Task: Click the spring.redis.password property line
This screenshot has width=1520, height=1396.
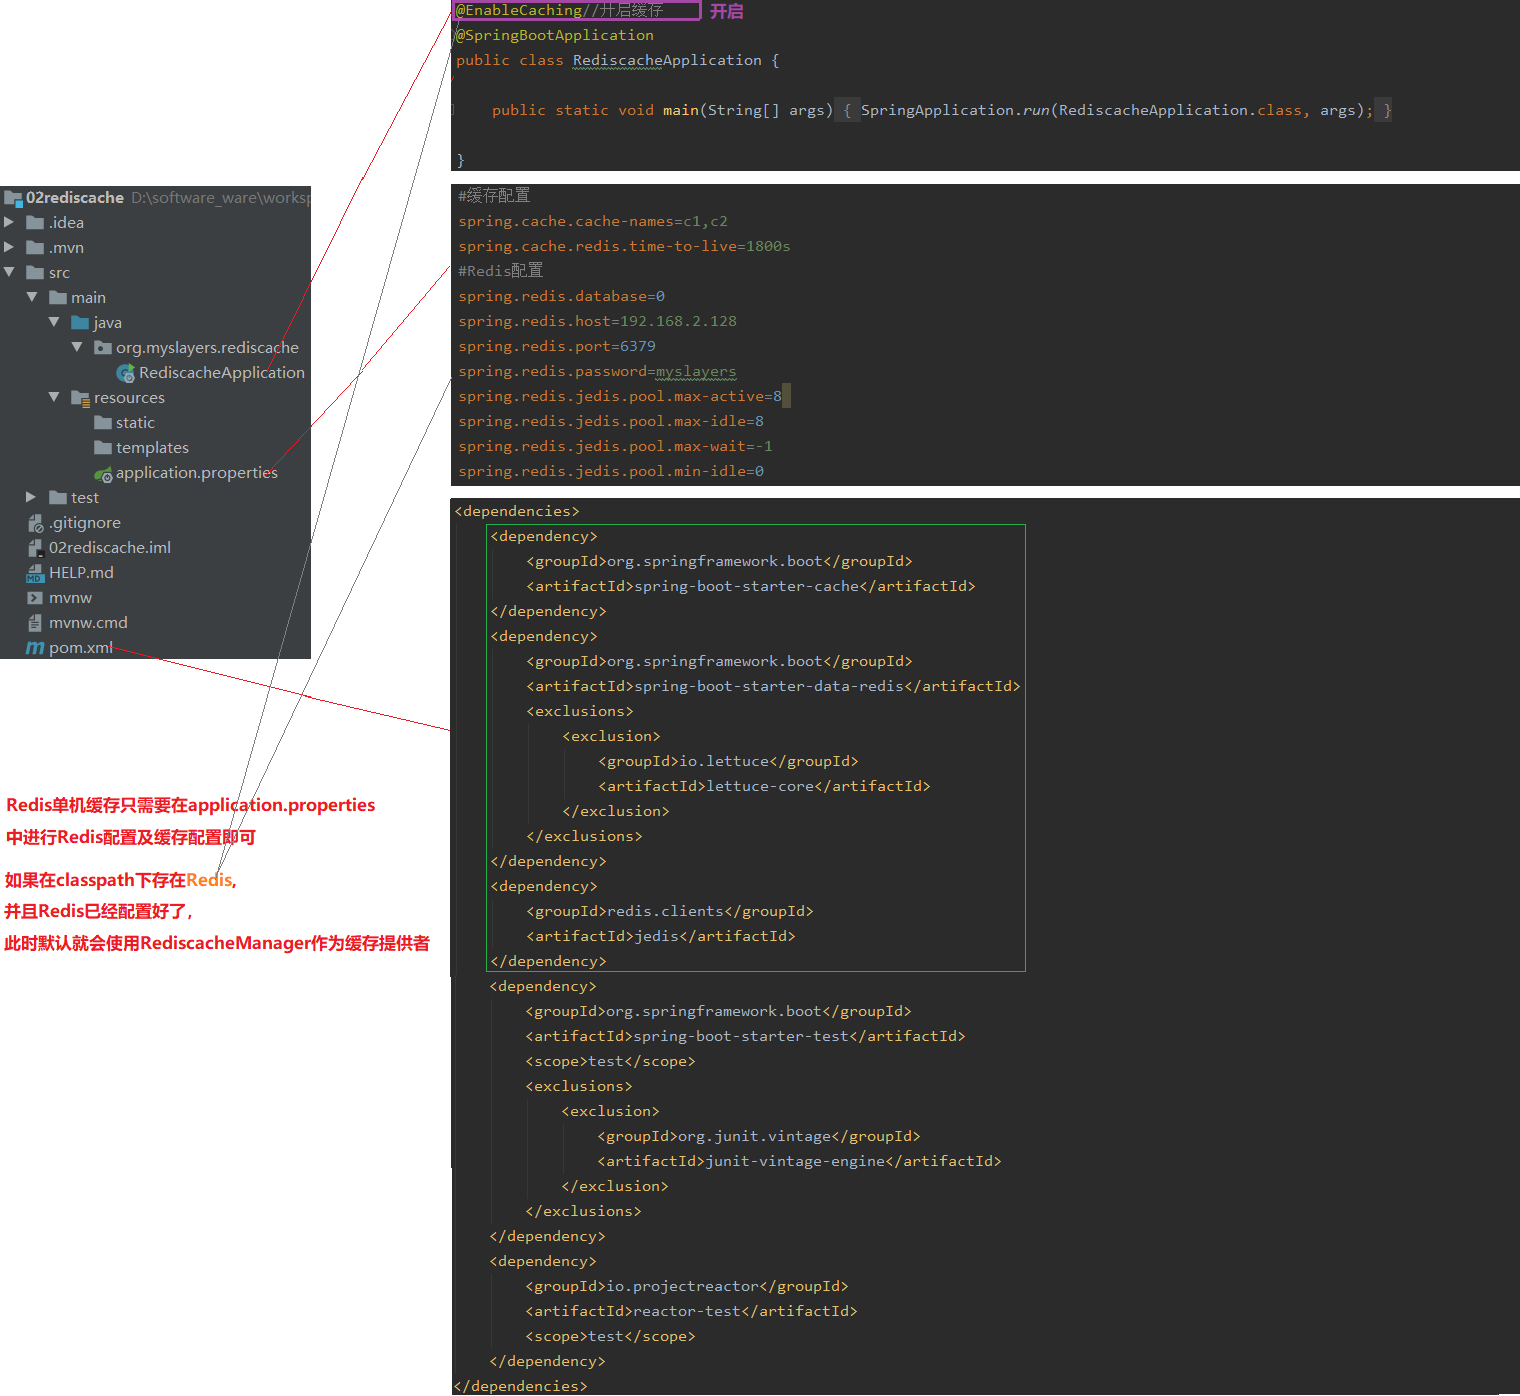Action: click(597, 372)
